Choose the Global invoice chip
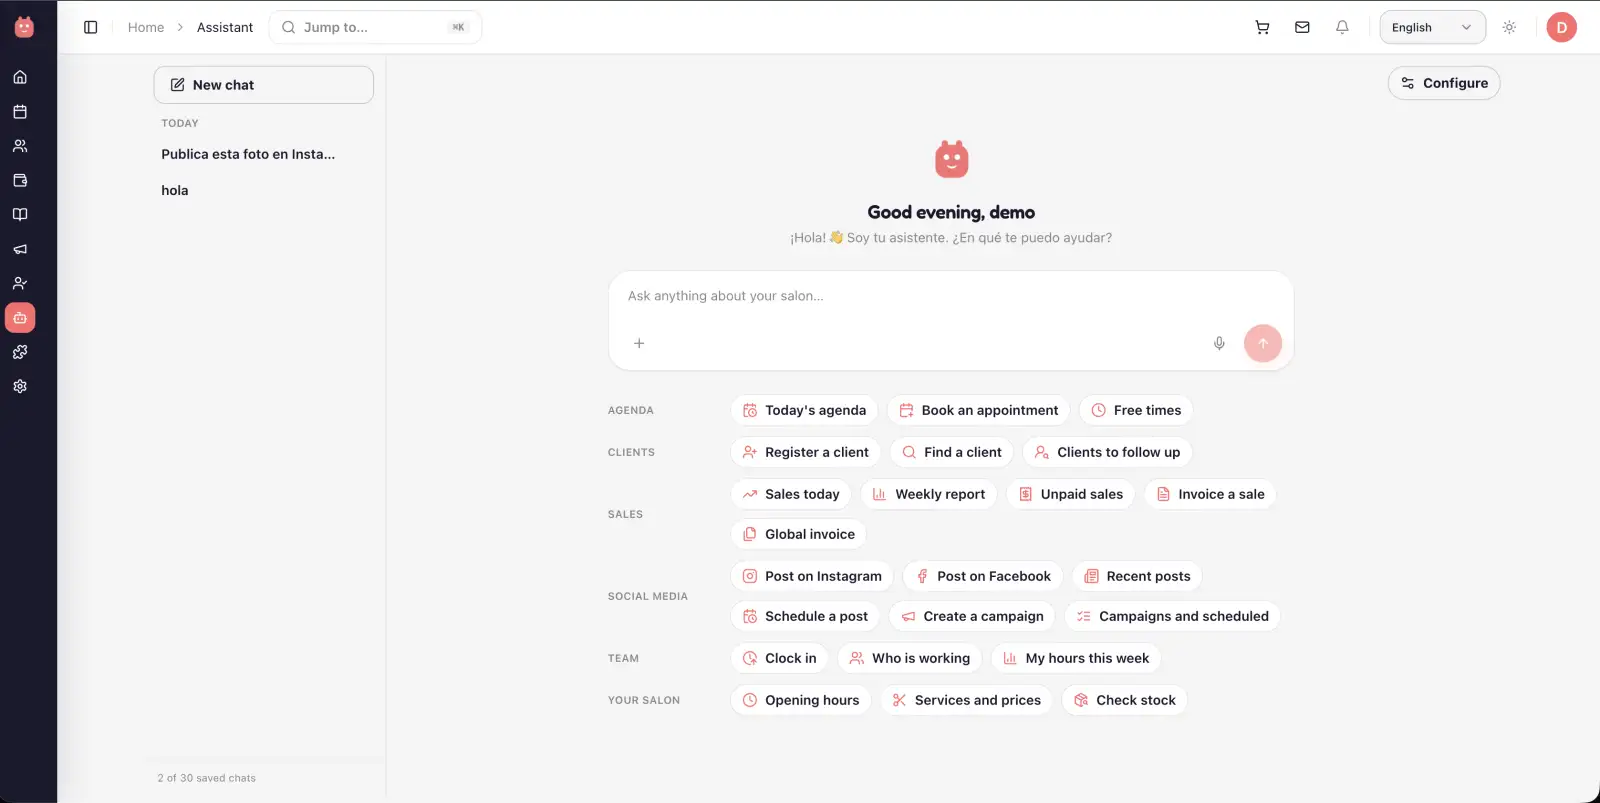1600x803 pixels. point(799,534)
